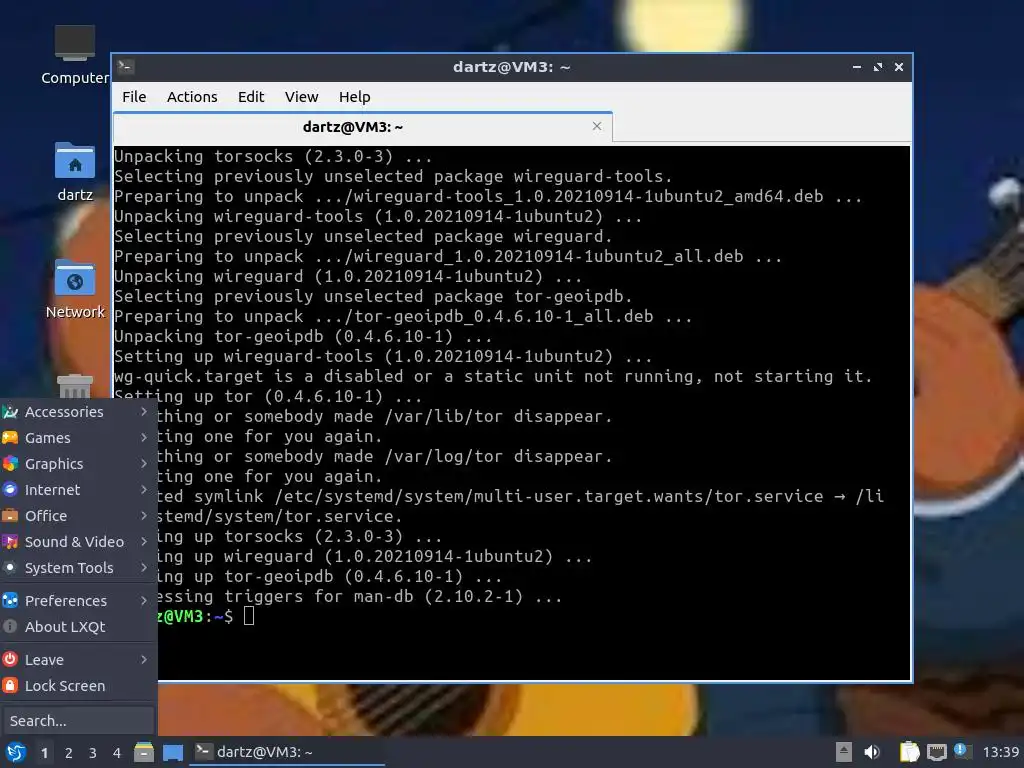Click the System Tools category icon
The width and height of the screenshot is (1024, 768).
[10, 568]
